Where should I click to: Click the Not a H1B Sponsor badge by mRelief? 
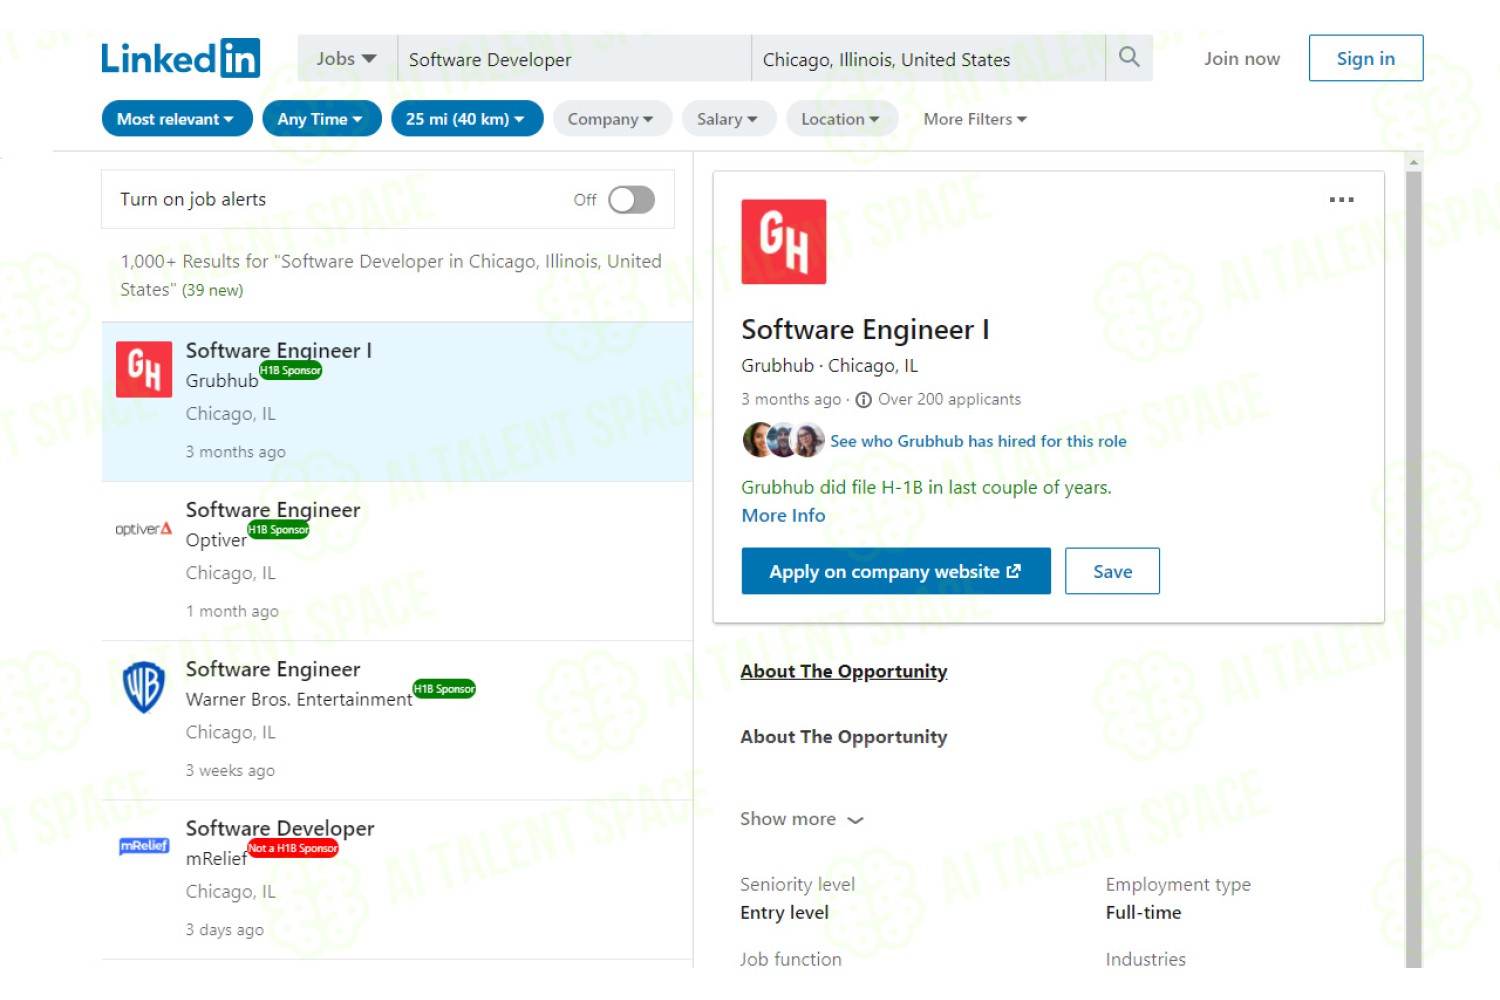pyautogui.click(x=293, y=848)
